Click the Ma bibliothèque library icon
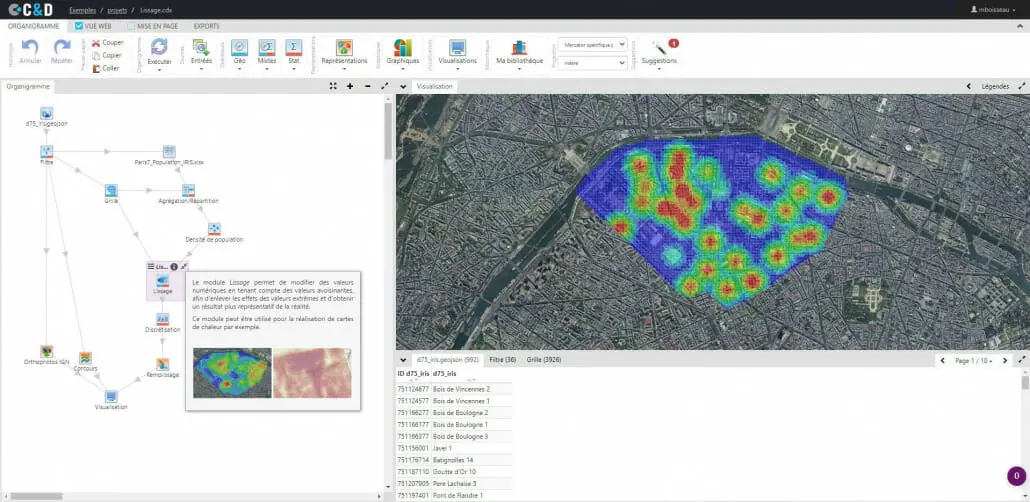1030x502 pixels. (x=518, y=47)
